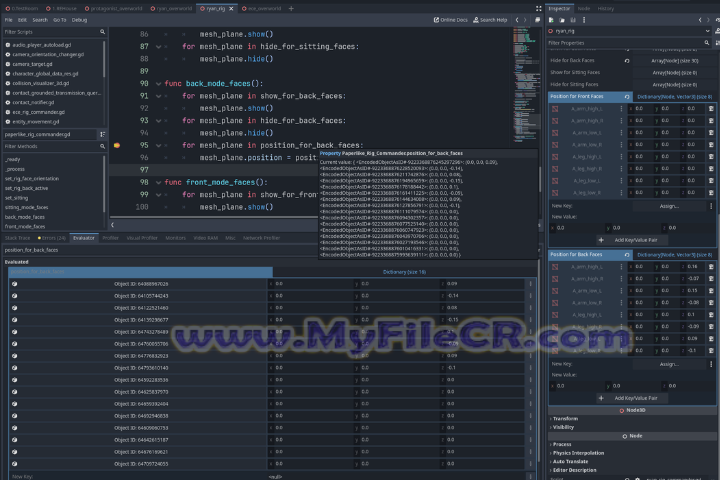
Task: Open options for A_arm_low_L key in Front Faces
Action: (x=622, y=133)
